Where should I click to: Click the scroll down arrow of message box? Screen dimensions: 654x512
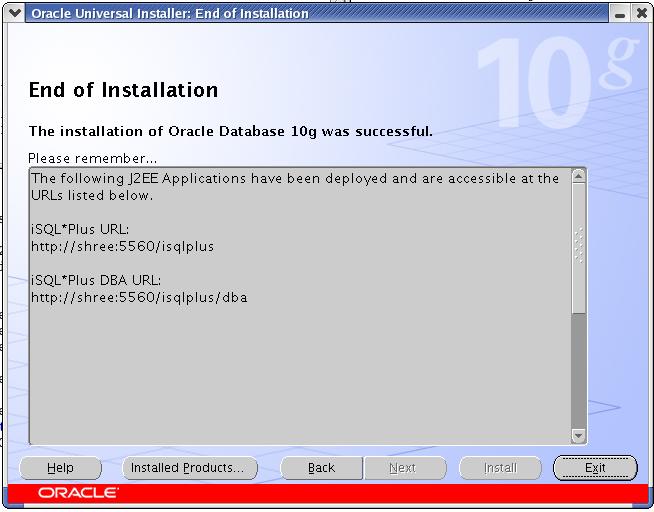click(x=579, y=436)
